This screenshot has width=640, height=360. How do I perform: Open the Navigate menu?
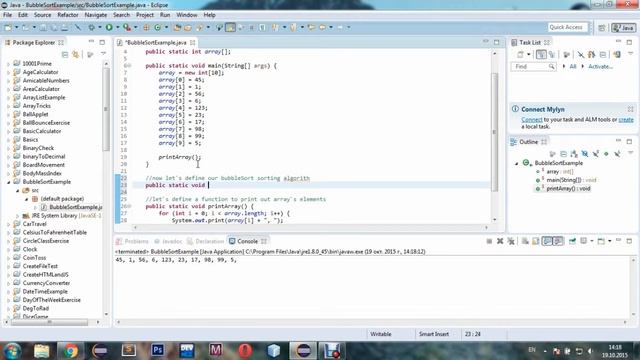coord(96,15)
